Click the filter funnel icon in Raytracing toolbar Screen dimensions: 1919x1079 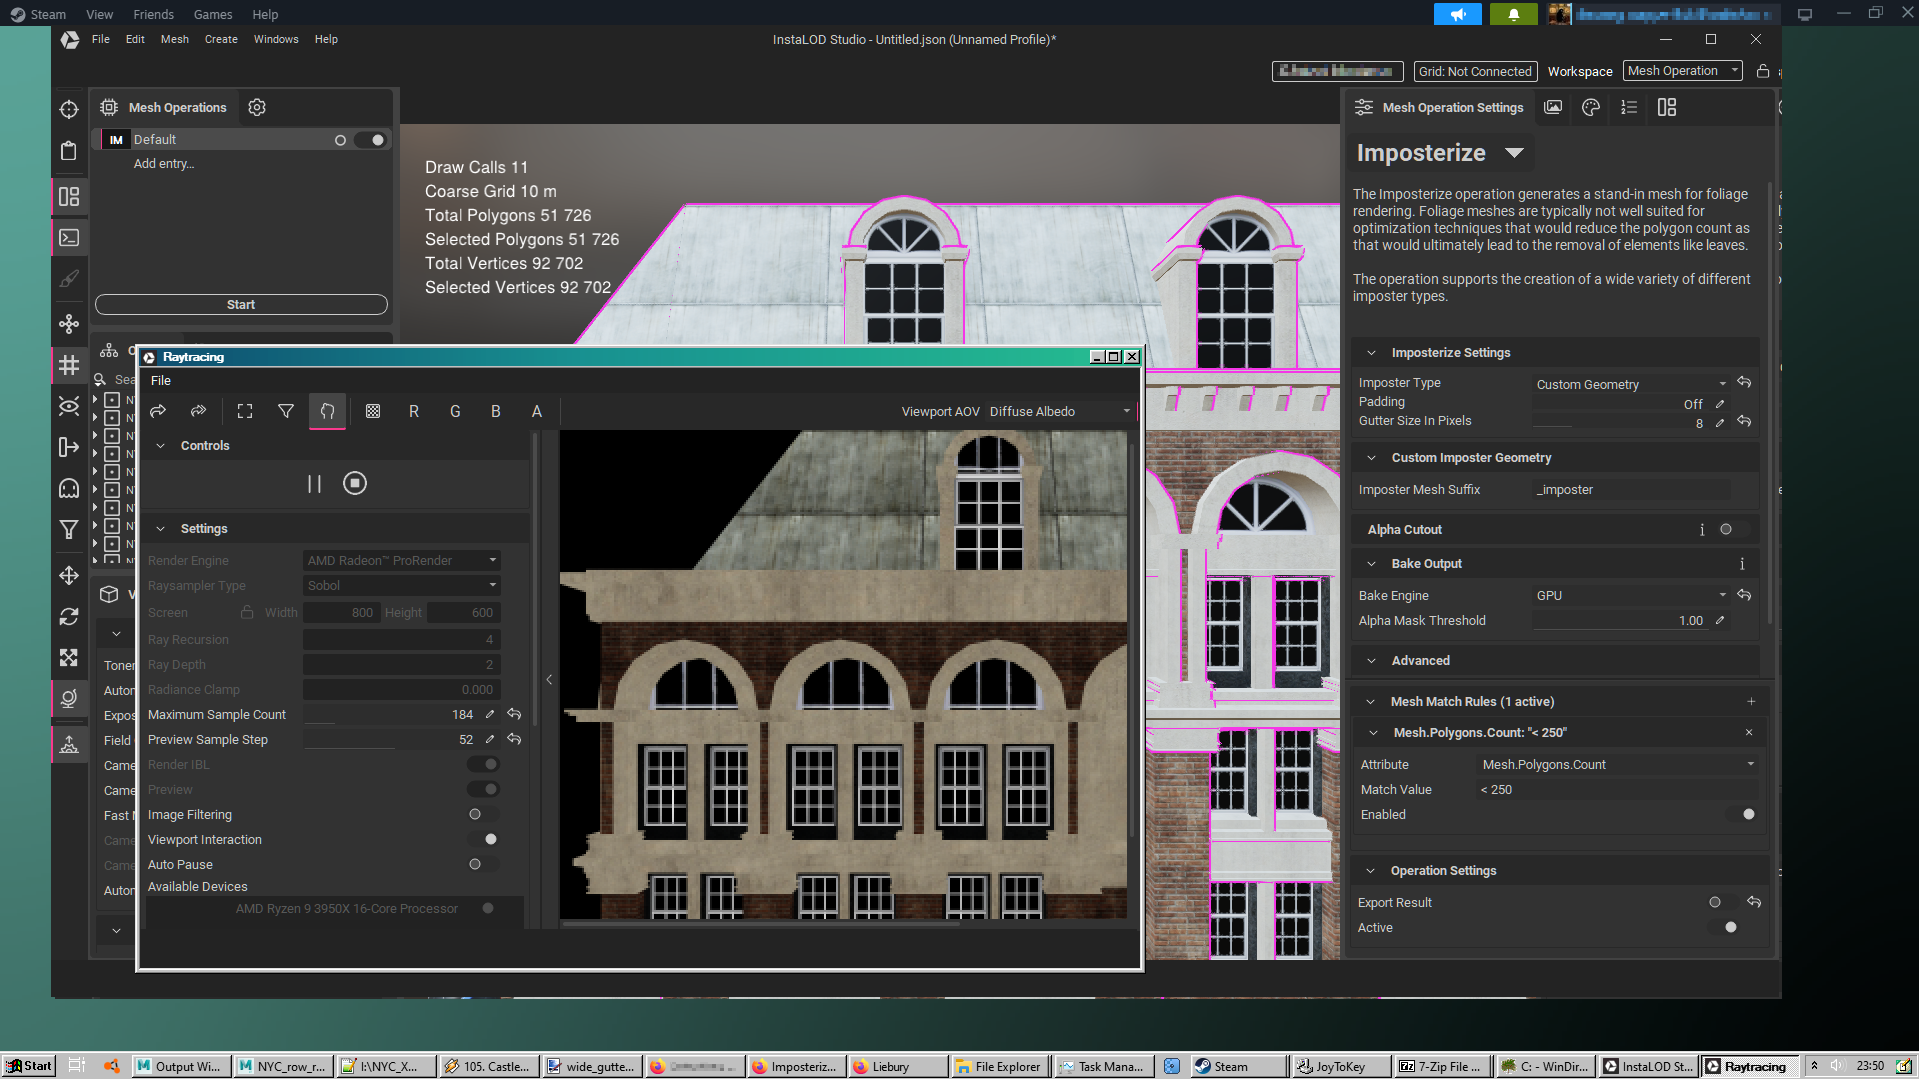point(286,411)
